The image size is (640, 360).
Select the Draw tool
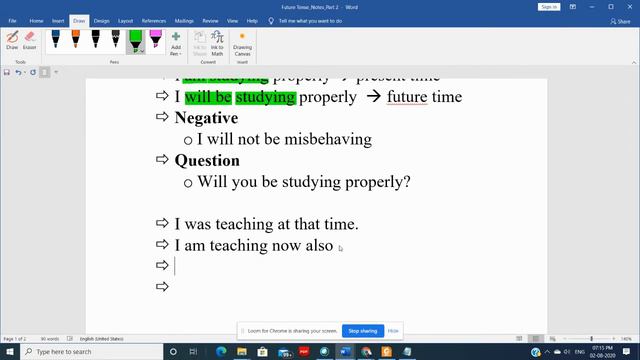point(12,40)
